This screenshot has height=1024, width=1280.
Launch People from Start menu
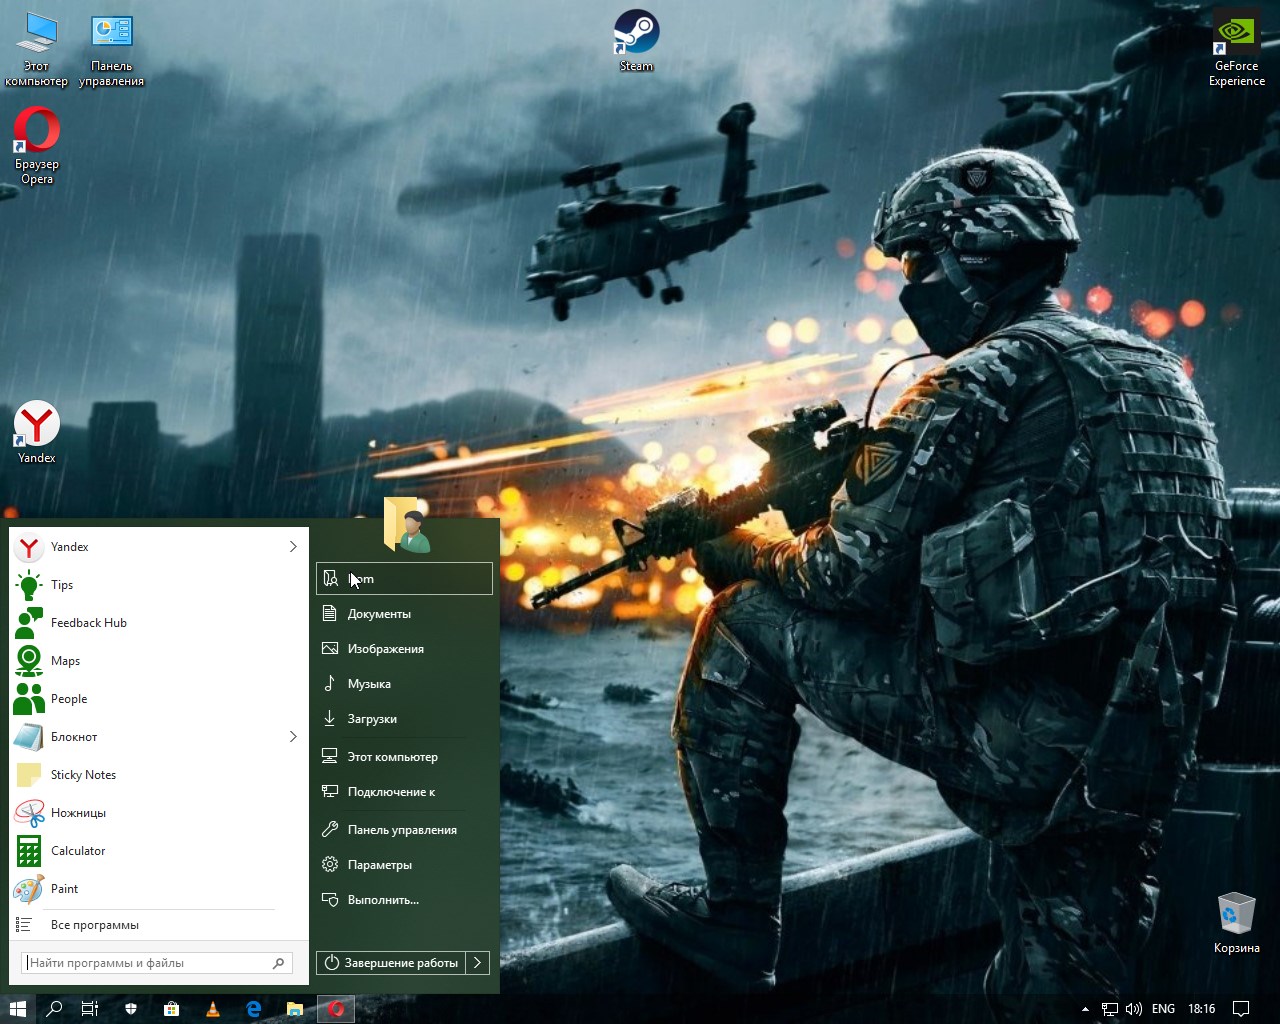(158, 699)
